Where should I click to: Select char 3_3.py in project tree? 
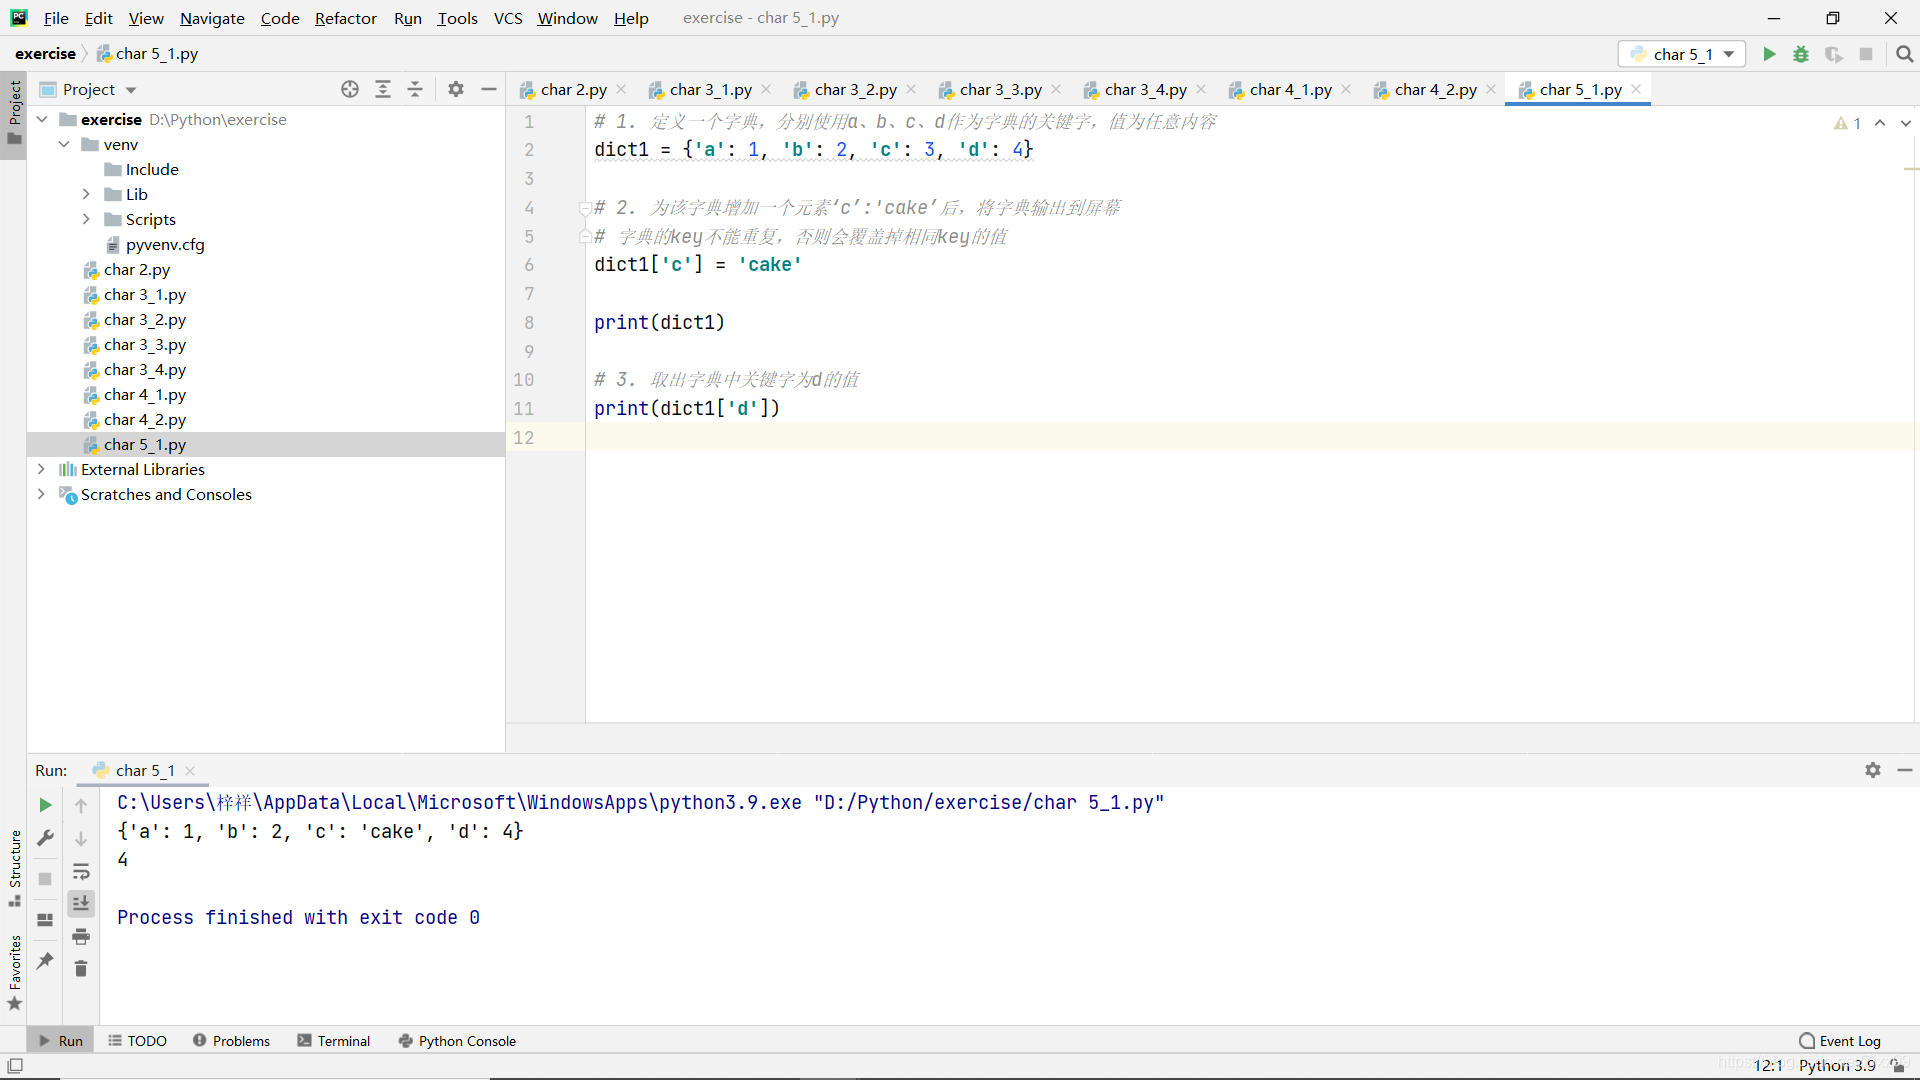(x=145, y=344)
